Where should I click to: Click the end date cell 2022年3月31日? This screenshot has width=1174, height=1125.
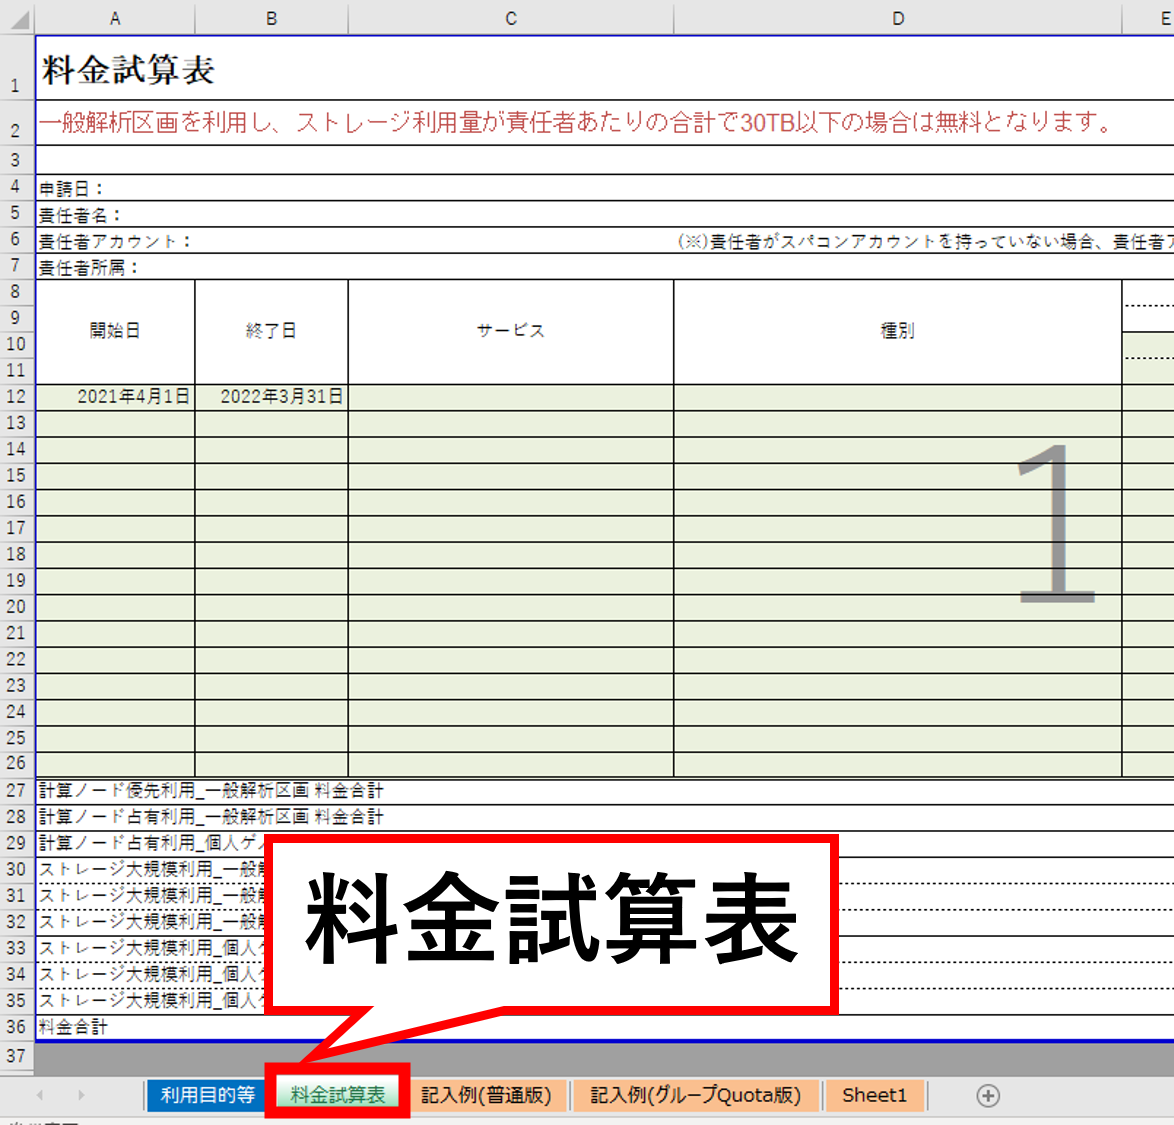pos(272,397)
